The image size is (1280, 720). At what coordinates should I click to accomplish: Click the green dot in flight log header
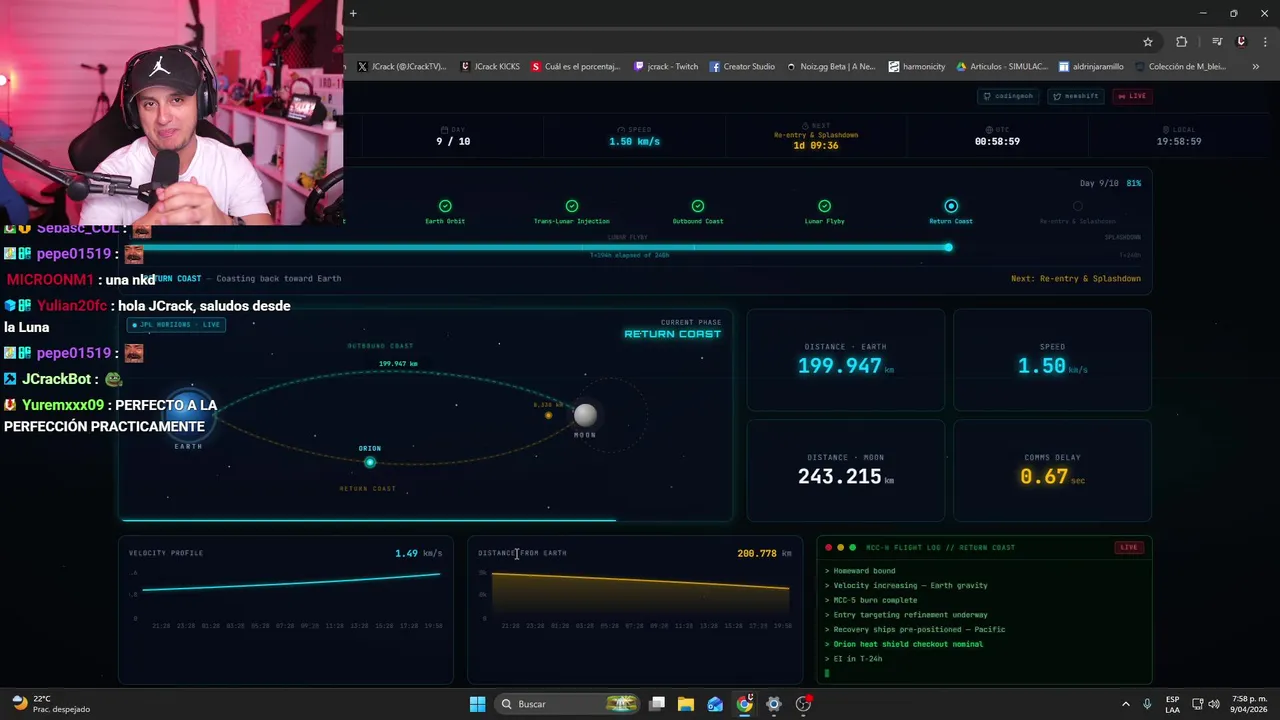(x=852, y=548)
